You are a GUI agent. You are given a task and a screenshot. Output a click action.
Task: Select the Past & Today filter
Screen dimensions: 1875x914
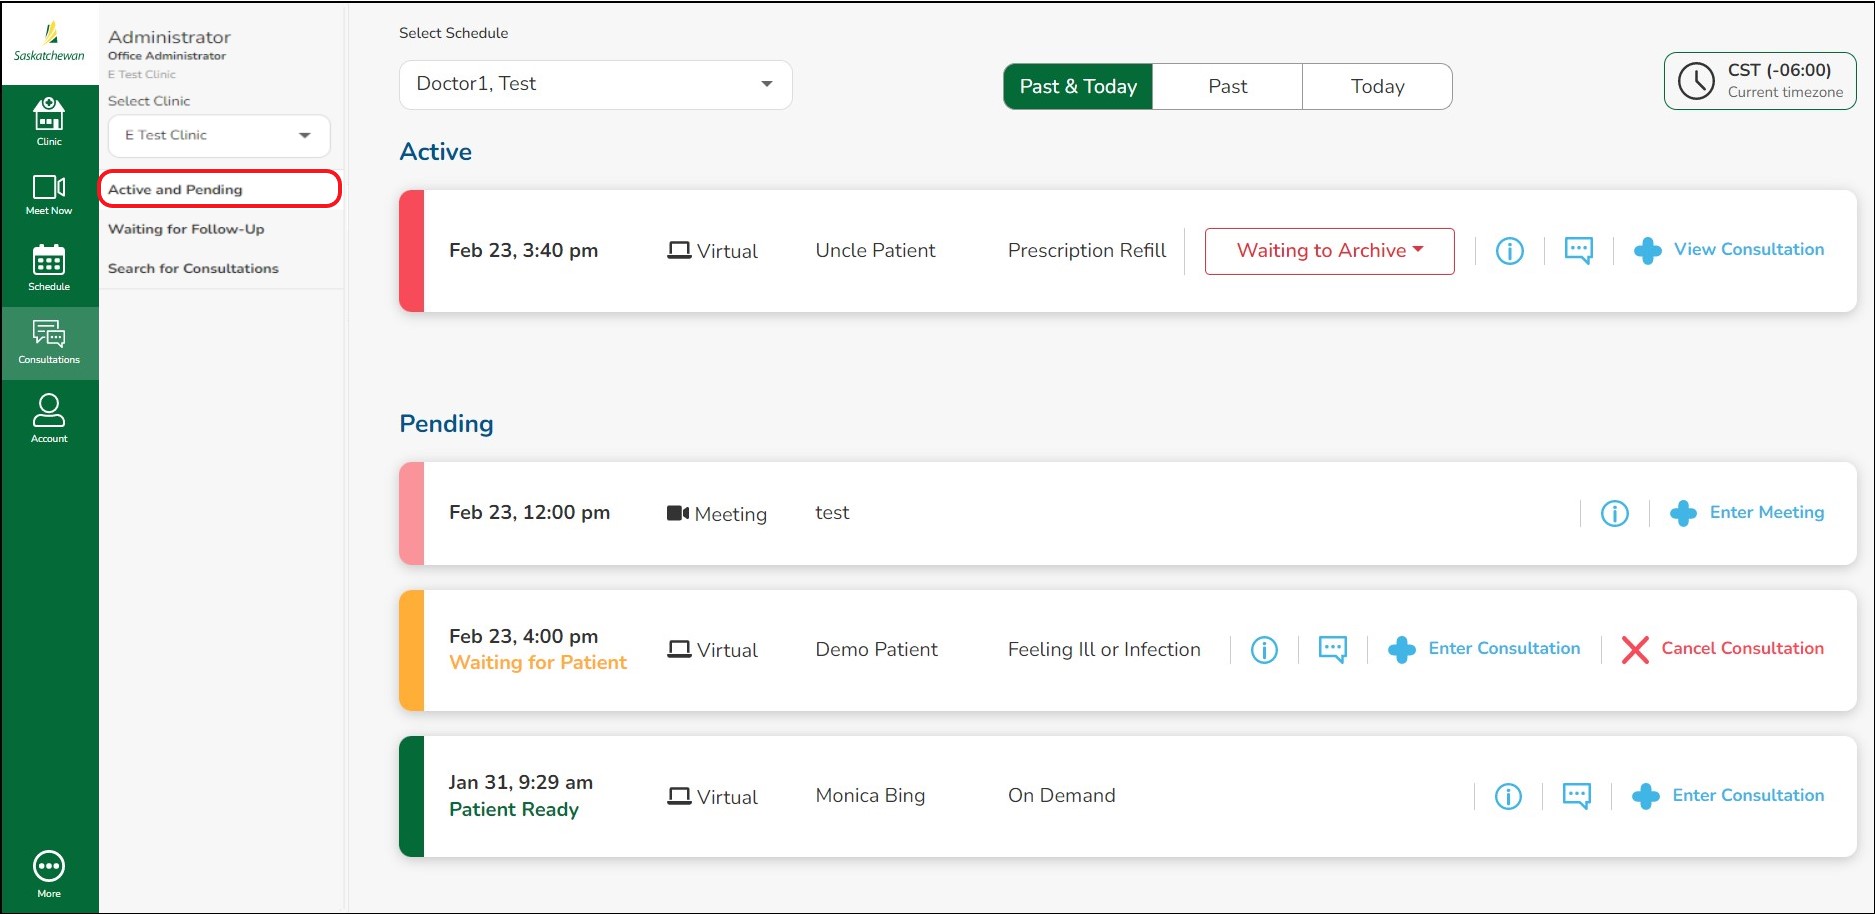pos(1077,87)
